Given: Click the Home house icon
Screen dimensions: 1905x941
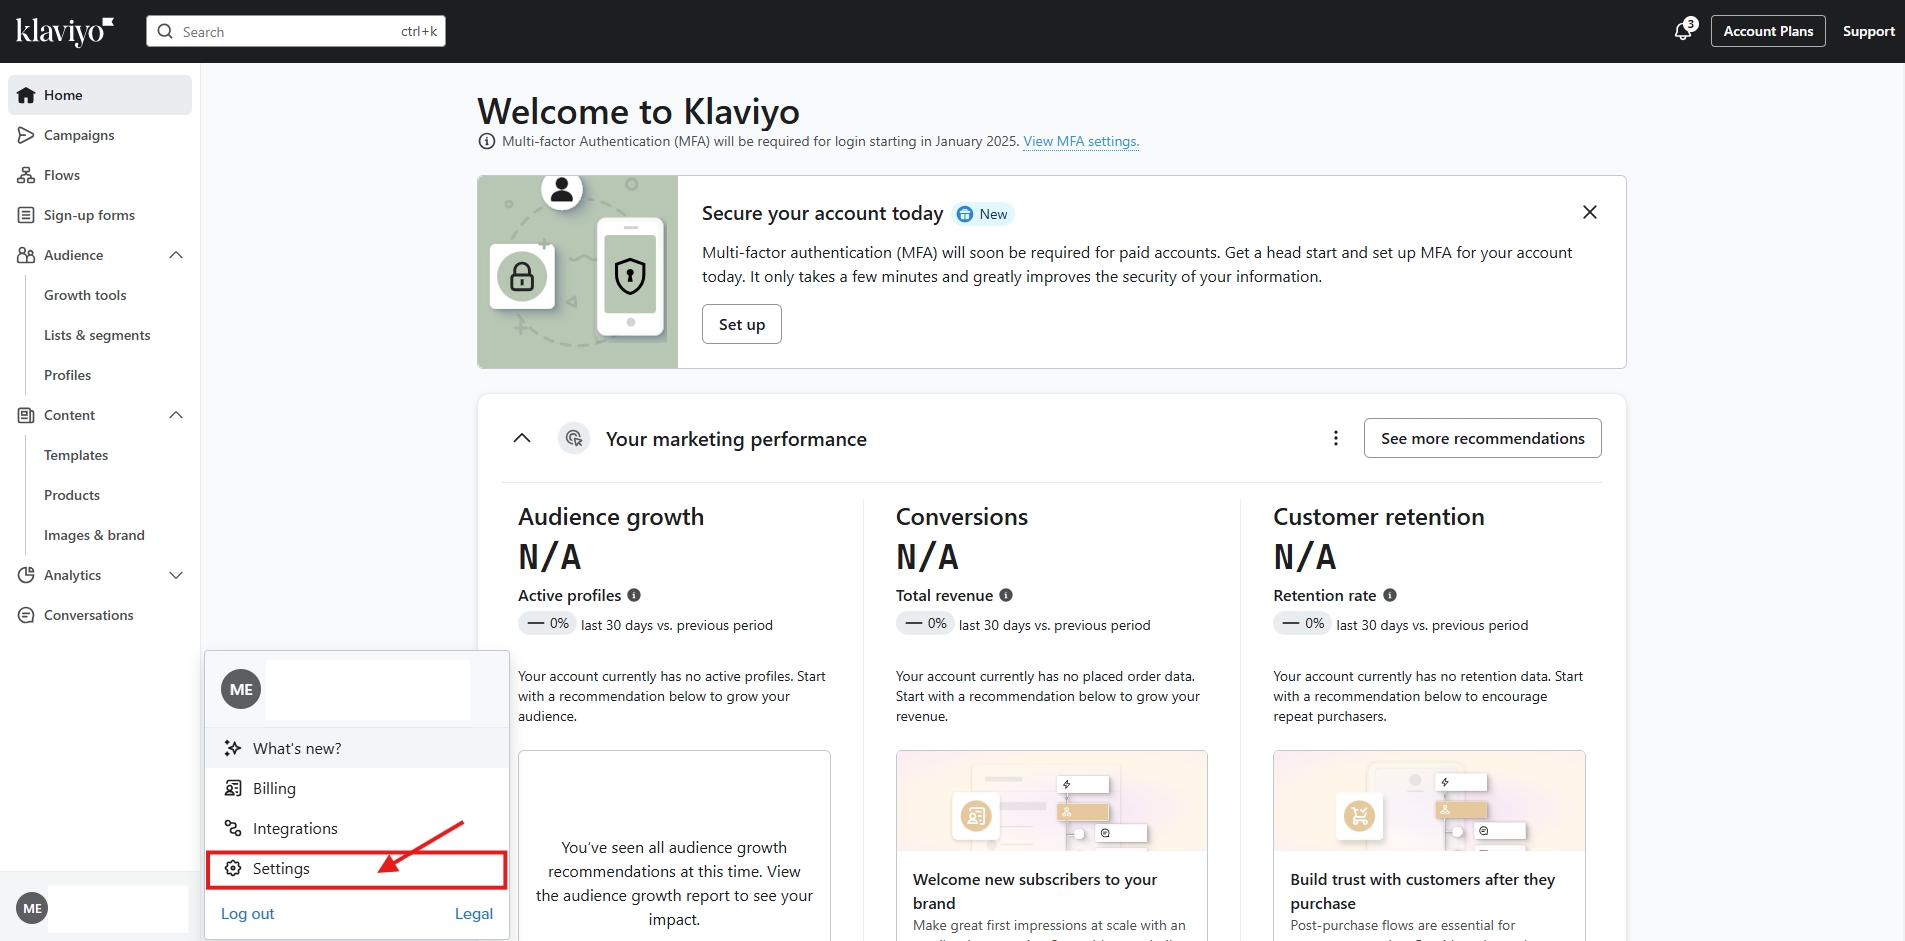Looking at the screenshot, I should click(26, 95).
